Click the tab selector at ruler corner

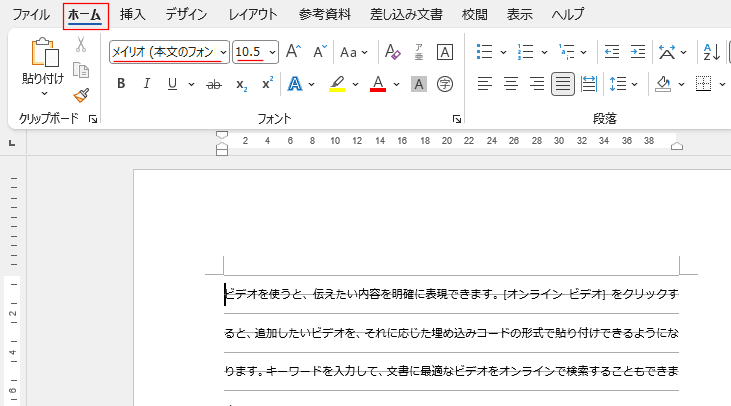coord(12,143)
